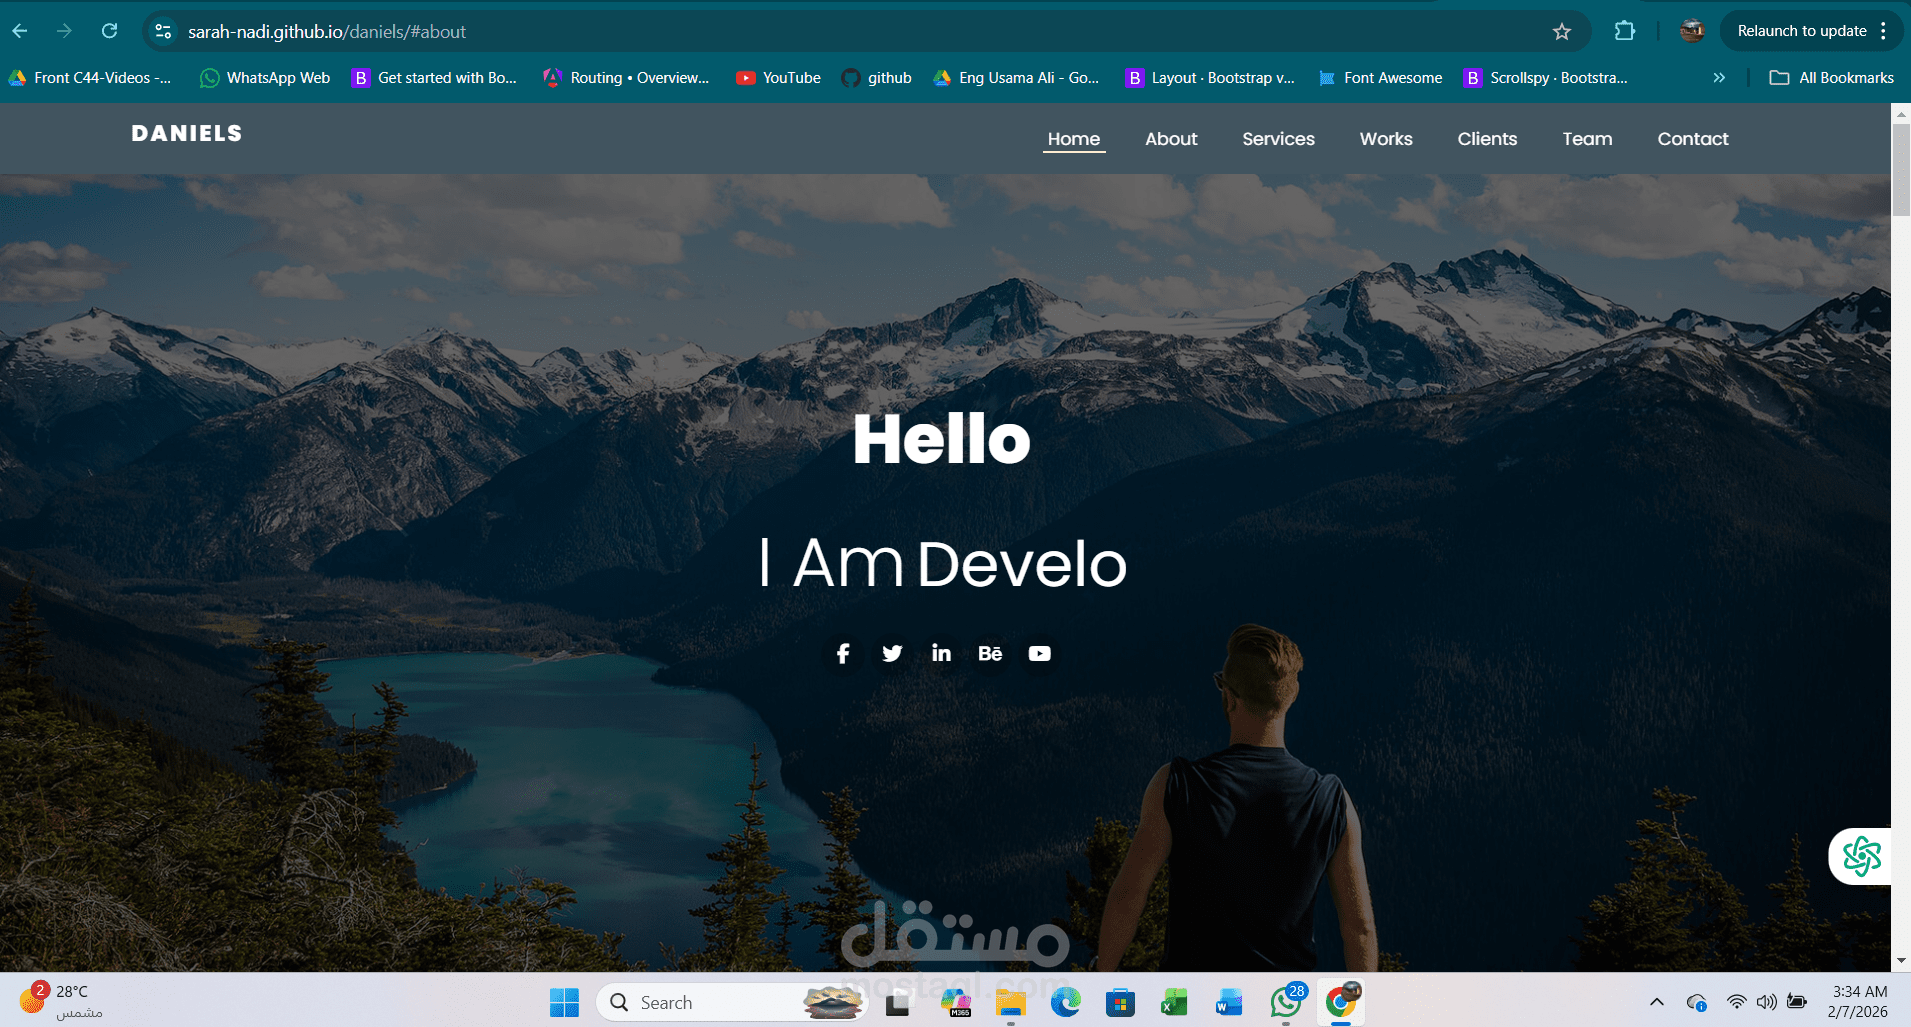Click the scrollbar up arrow
Image resolution: width=1911 pixels, height=1027 pixels.
pos(1901,113)
